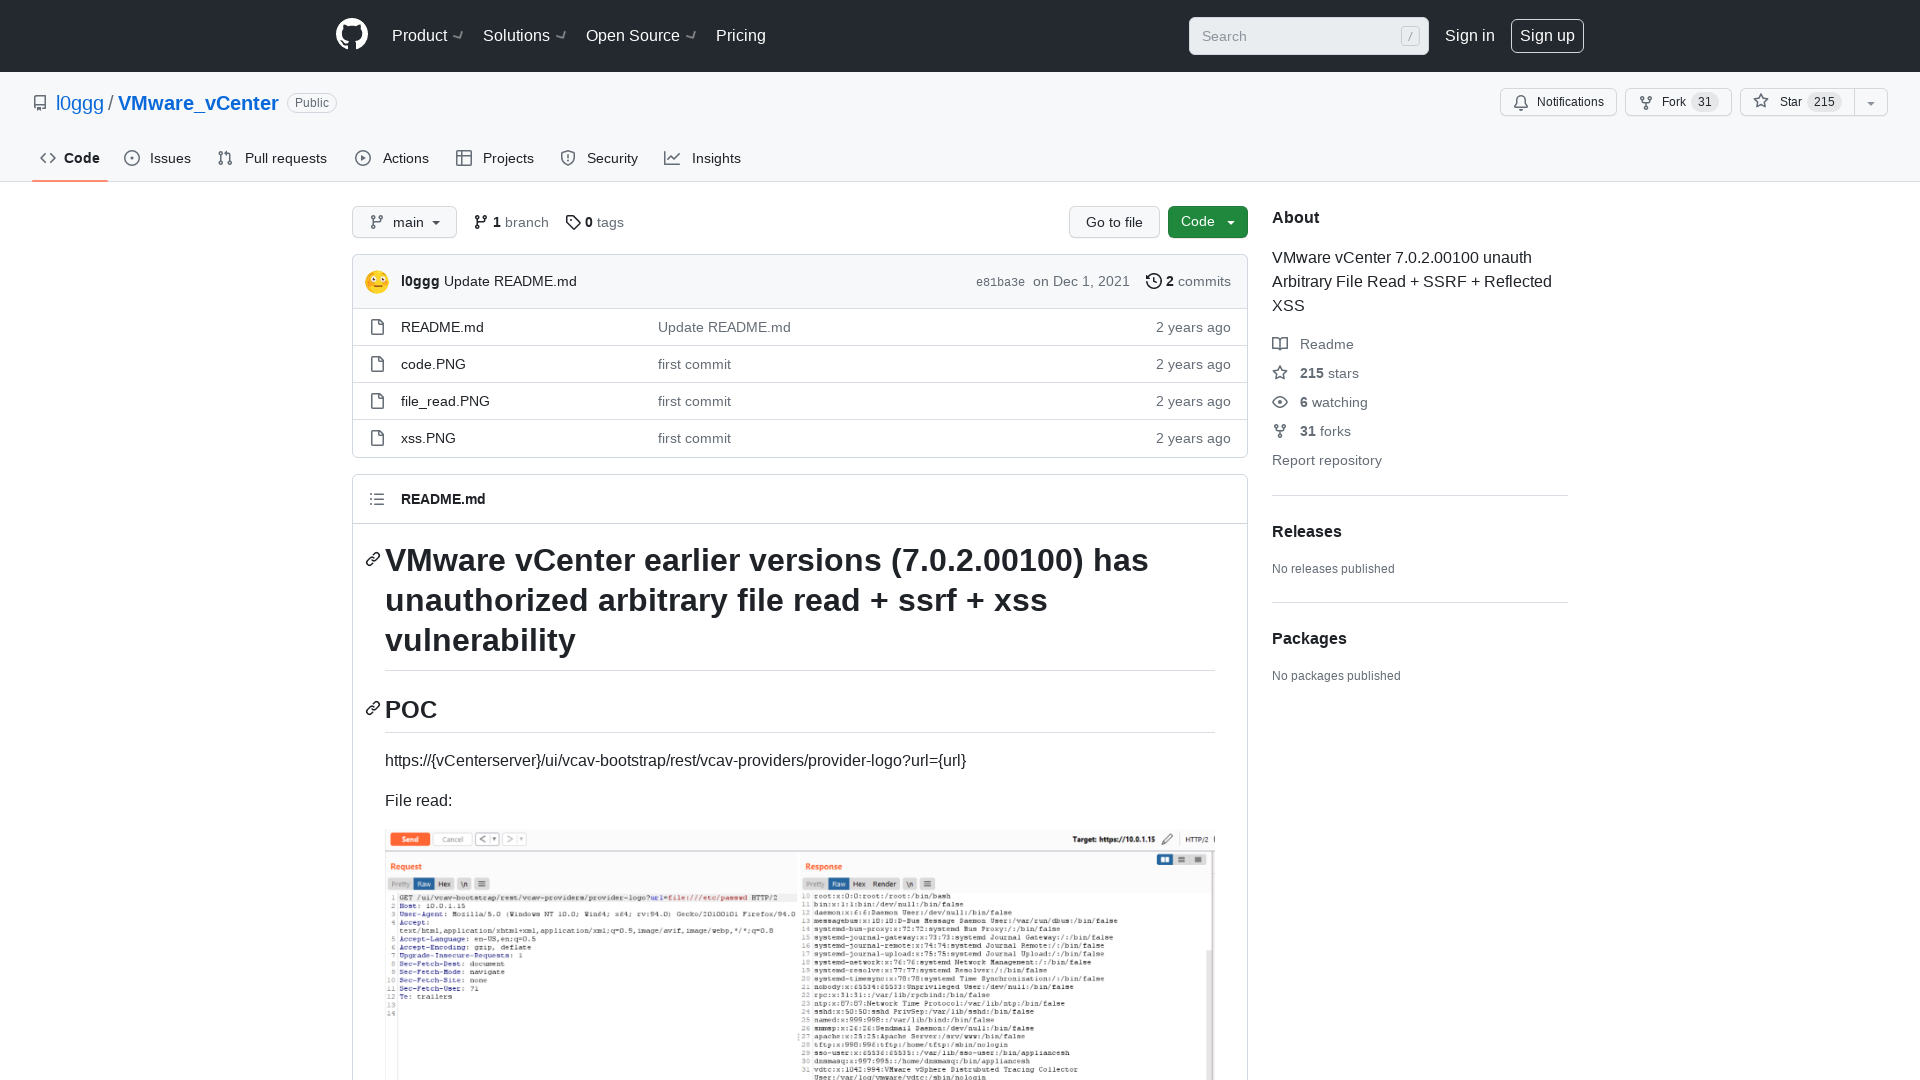Click the xss.PNG file icon
The width and height of the screenshot is (1920, 1080).
[x=377, y=438]
